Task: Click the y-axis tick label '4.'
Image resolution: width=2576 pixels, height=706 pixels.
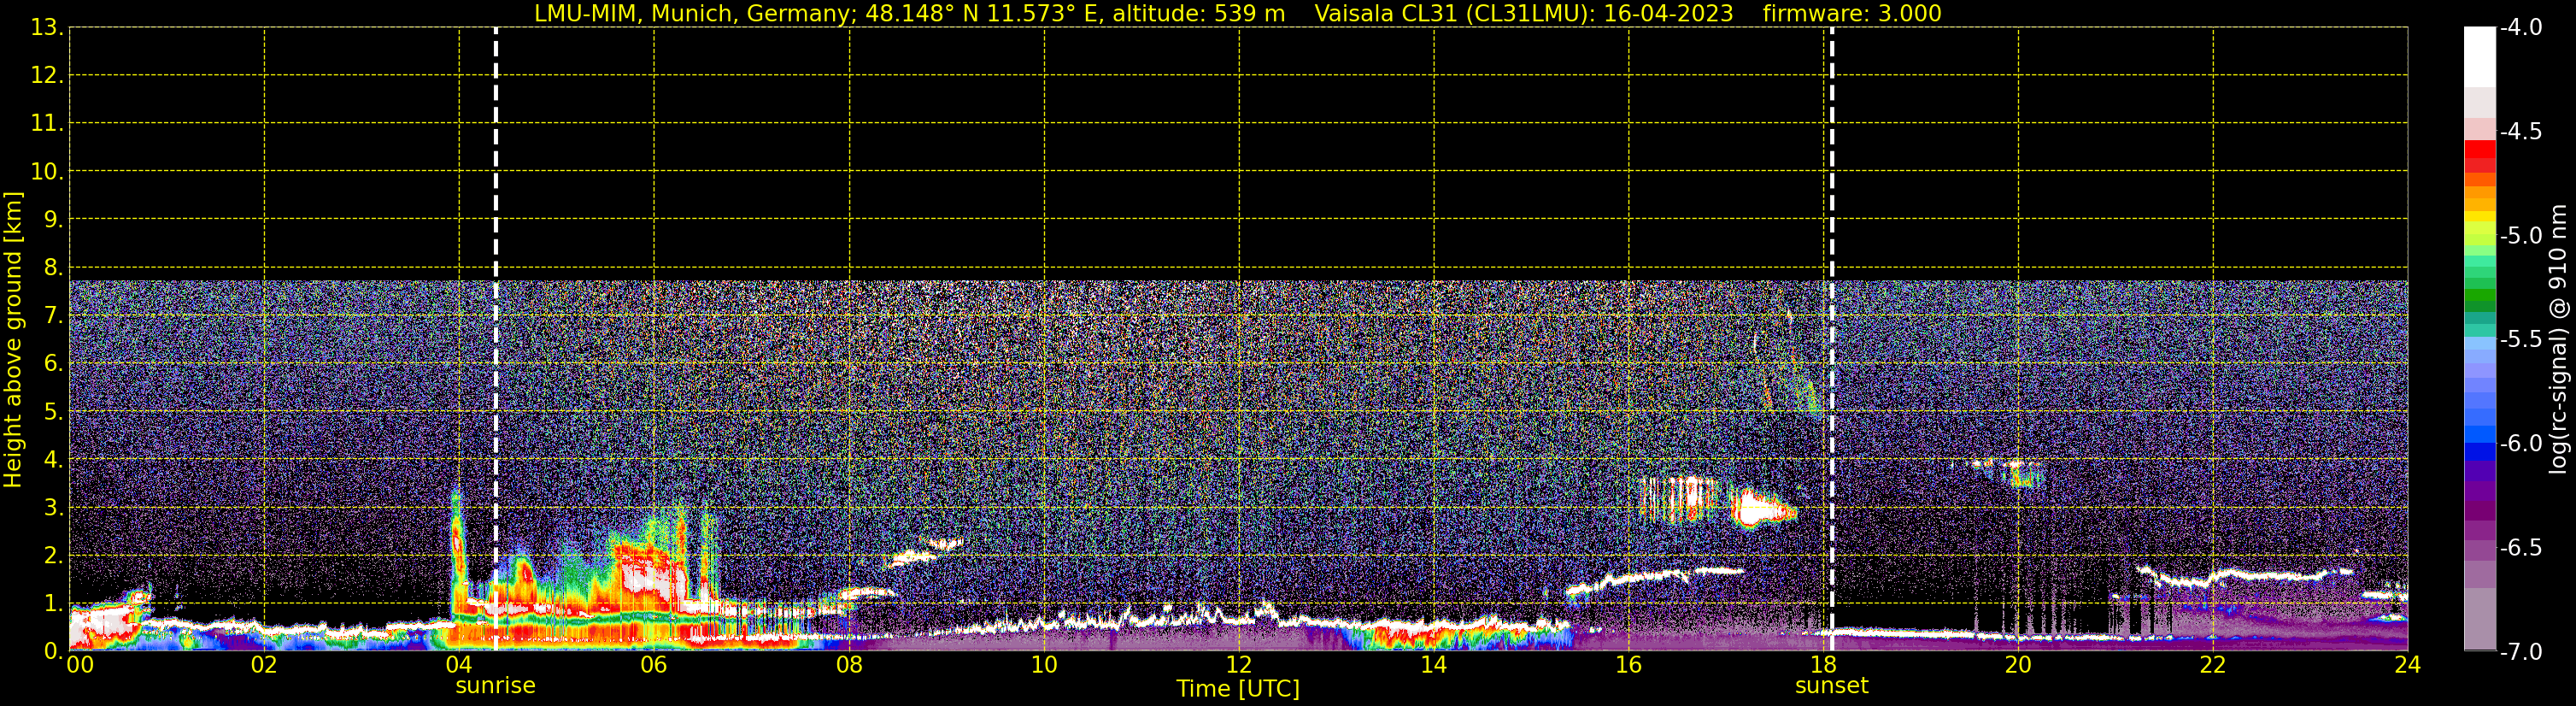Action: coord(53,460)
